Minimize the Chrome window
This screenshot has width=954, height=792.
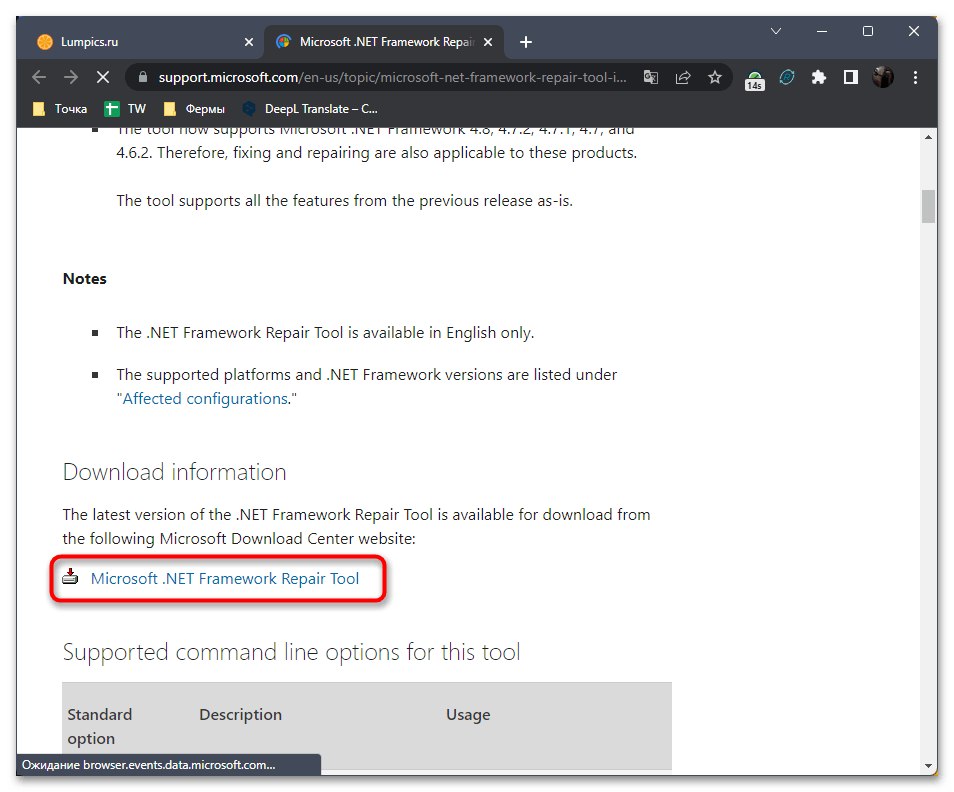click(x=822, y=31)
